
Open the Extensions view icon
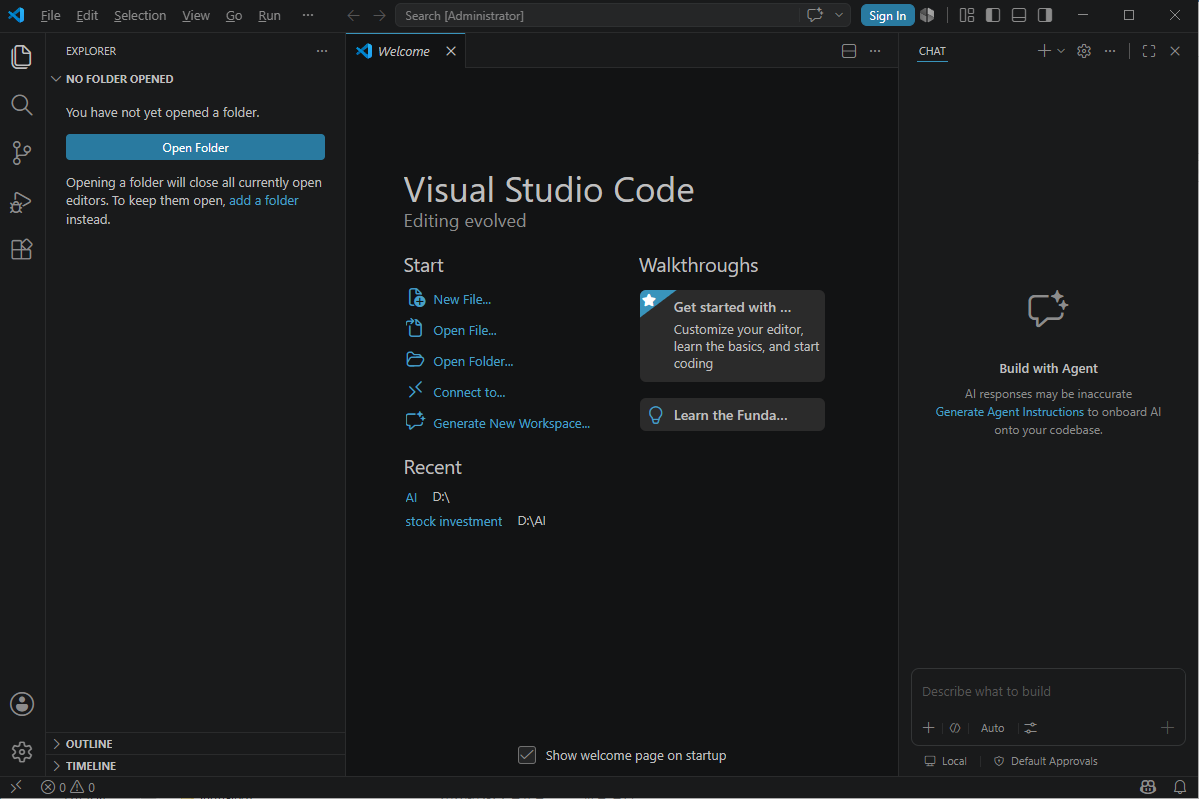pyautogui.click(x=21, y=249)
